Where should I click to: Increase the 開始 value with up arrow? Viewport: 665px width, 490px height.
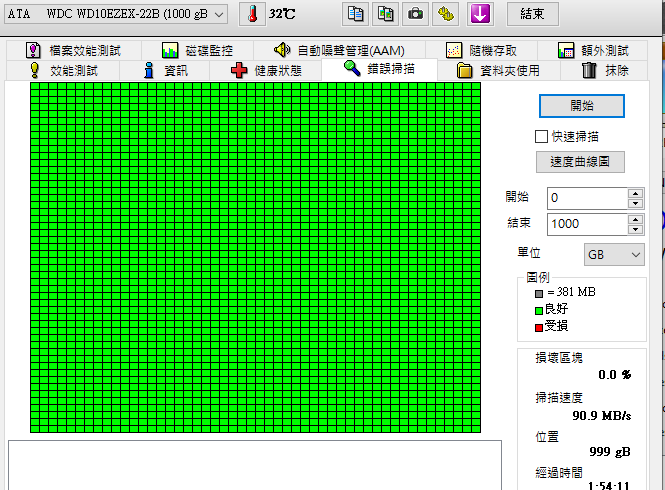point(635,193)
